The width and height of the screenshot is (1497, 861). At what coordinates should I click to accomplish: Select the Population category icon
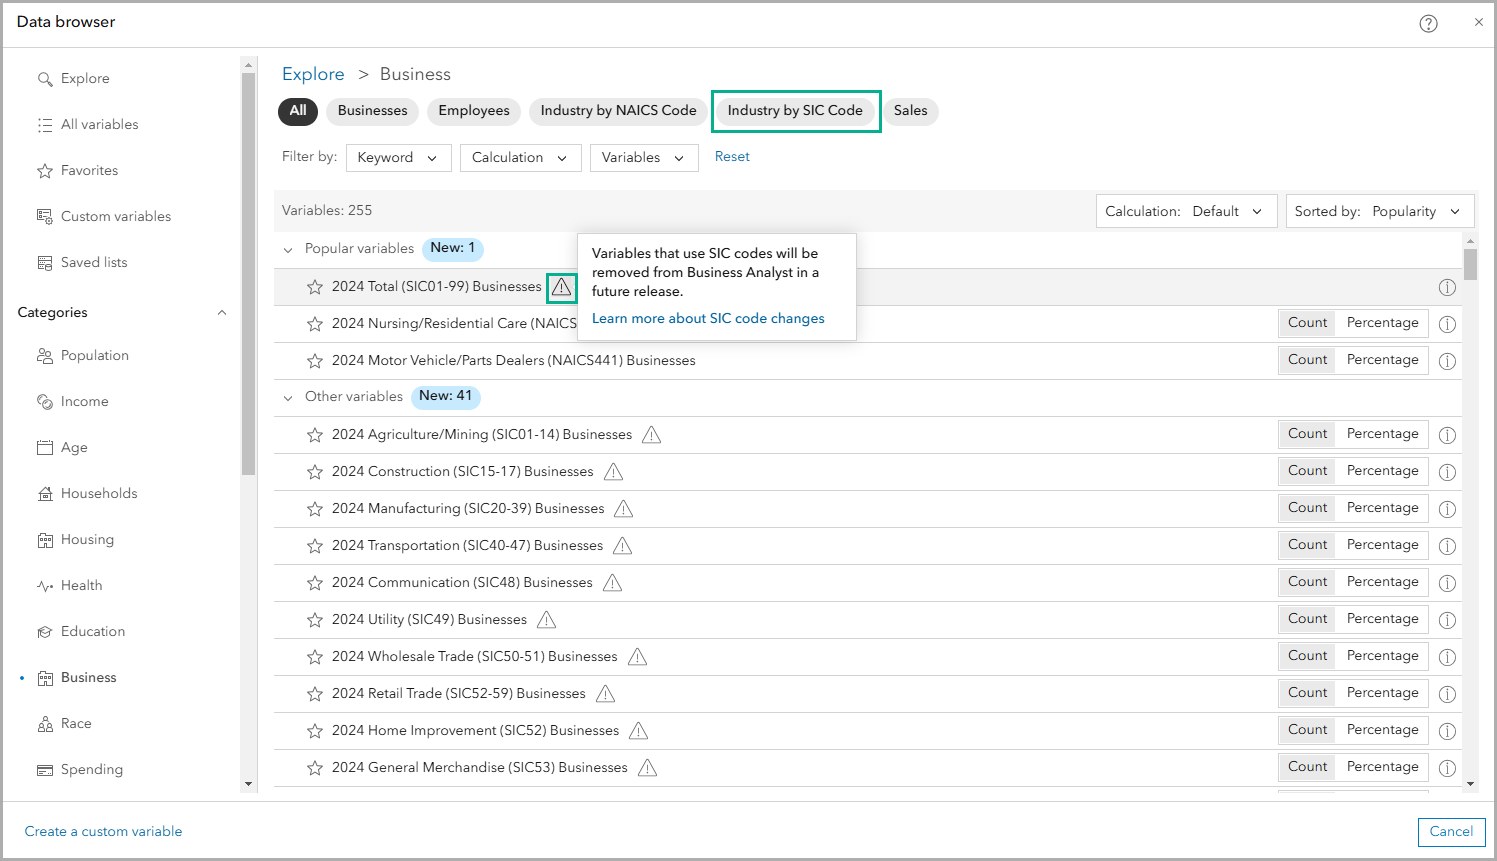(45, 355)
